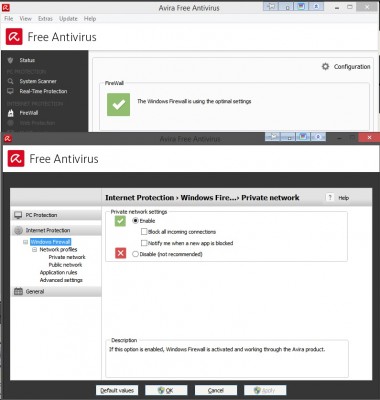The height and width of the screenshot is (400, 380).
Task: Open the View menu
Action: [25, 19]
